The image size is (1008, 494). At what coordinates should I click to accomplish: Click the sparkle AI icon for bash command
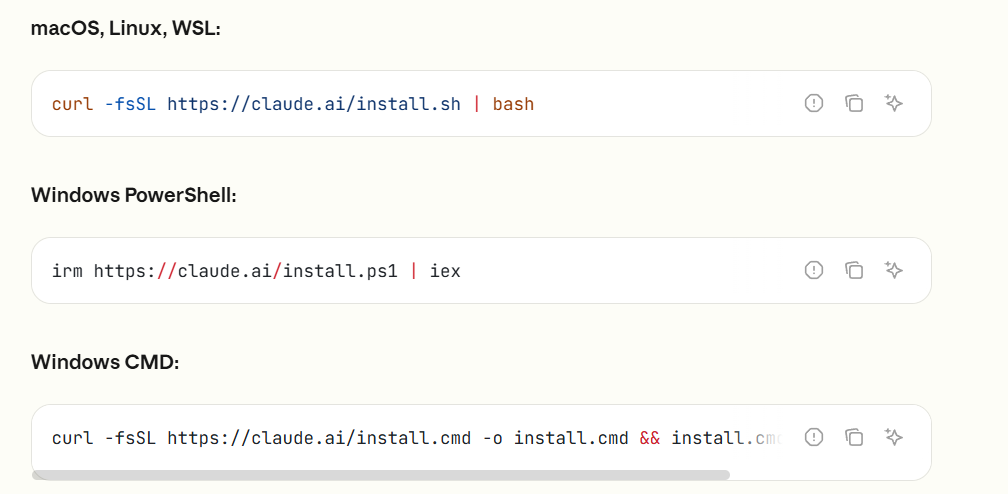tap(894, 103)
